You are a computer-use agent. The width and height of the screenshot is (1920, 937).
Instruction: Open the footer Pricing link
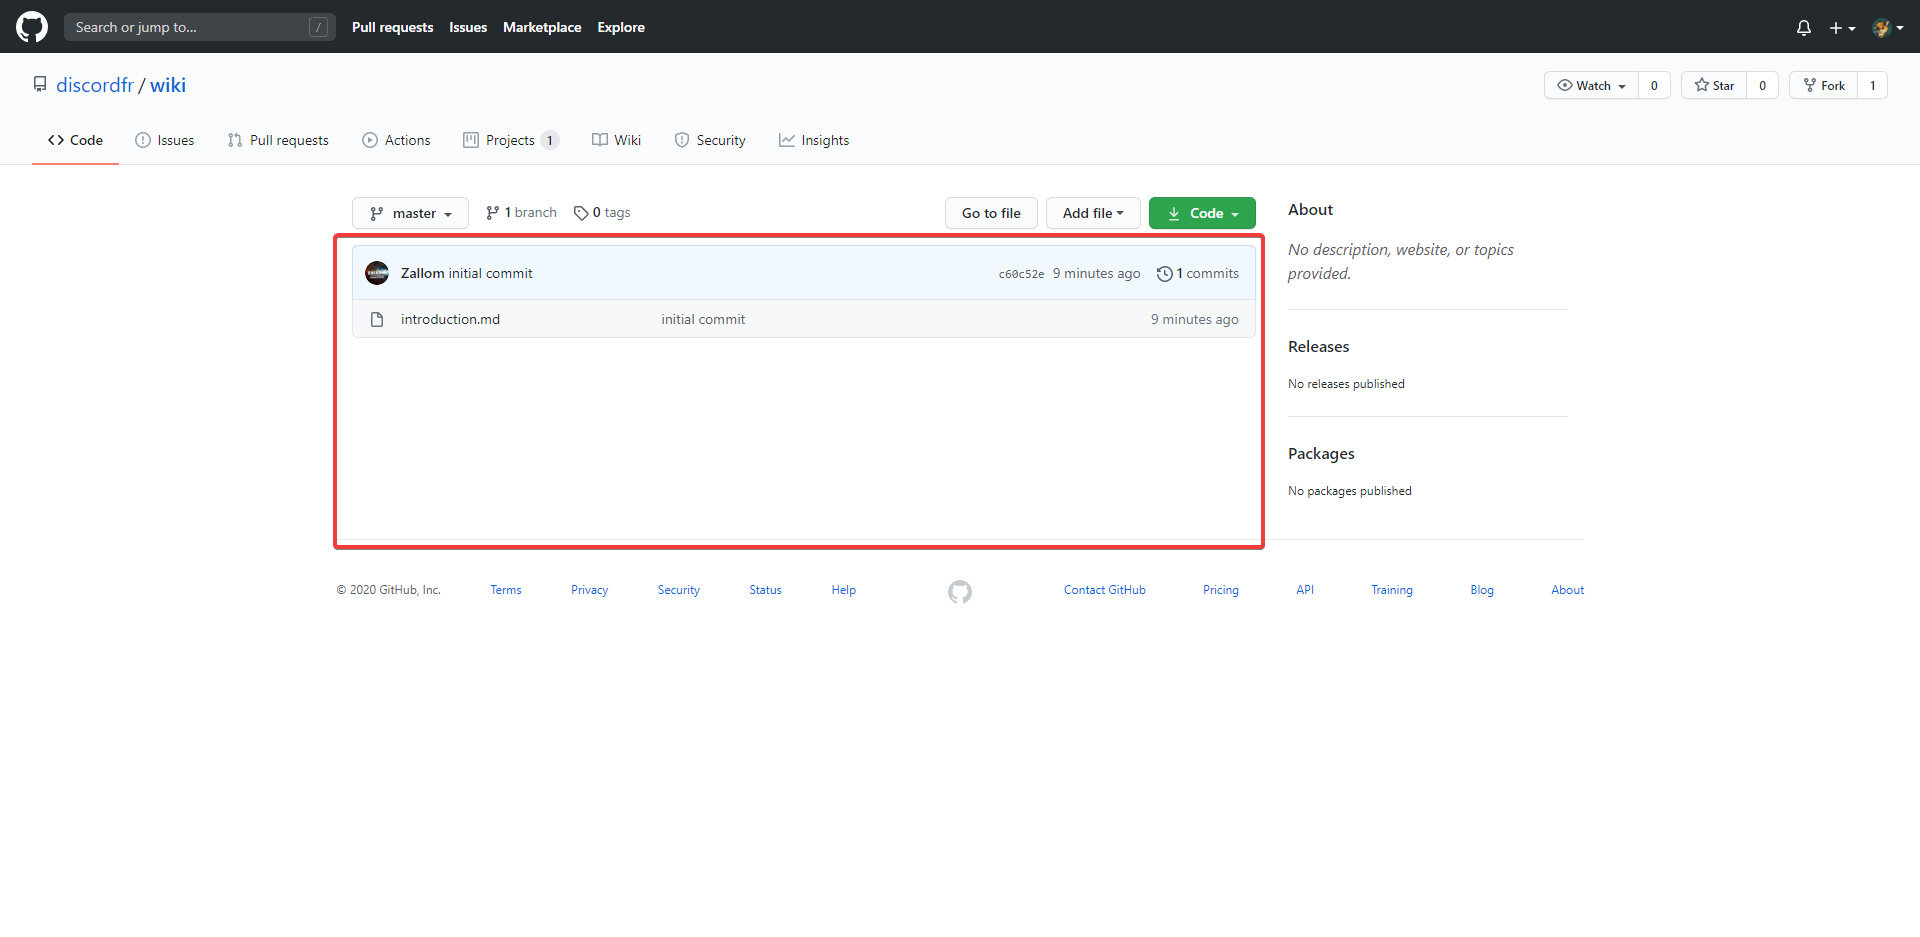tap(1220, 590)
